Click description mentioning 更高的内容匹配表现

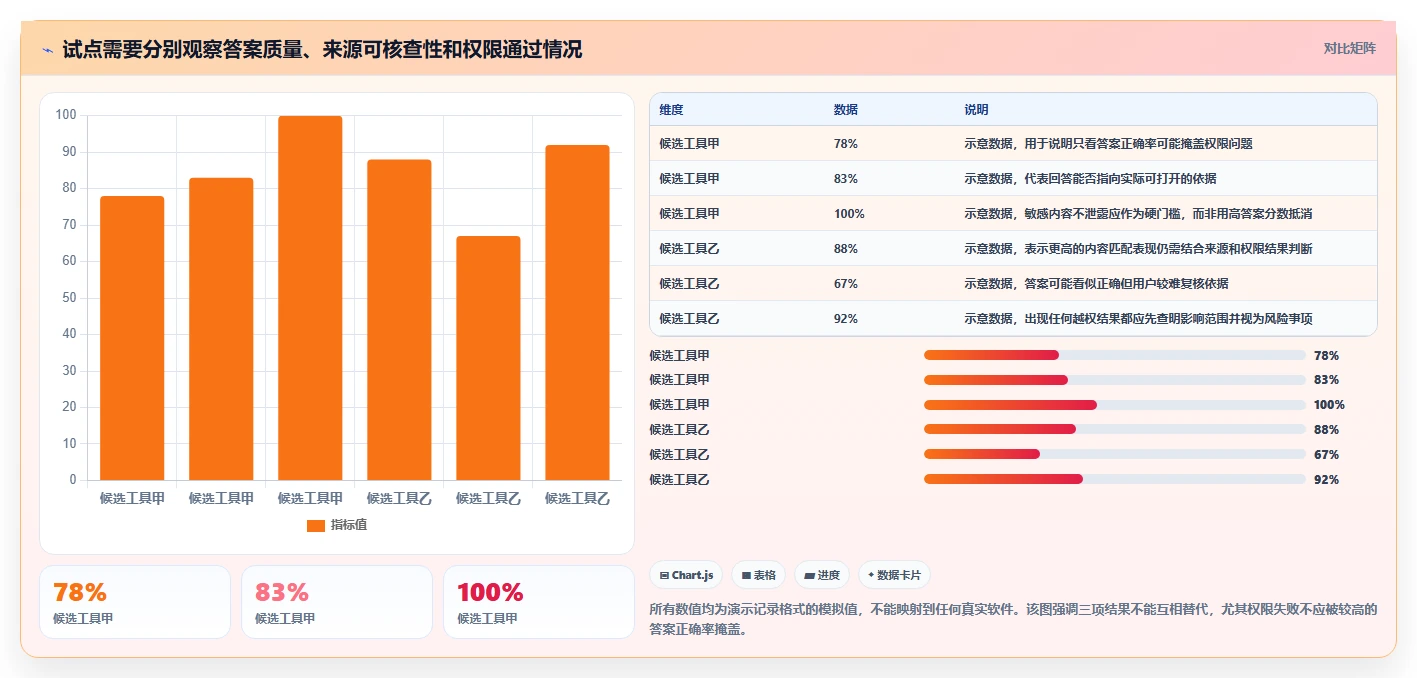tap(1138, 249)
